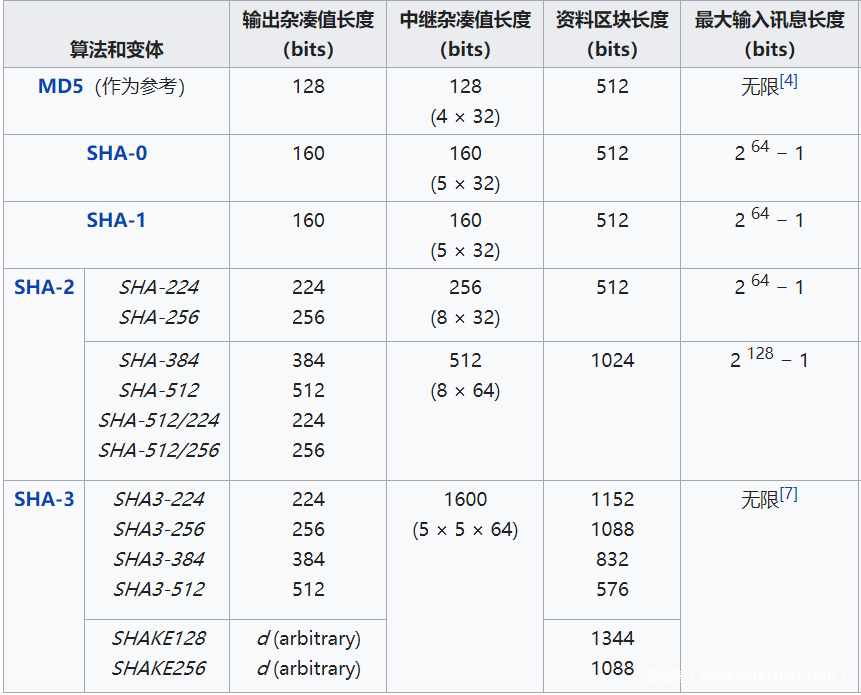Click the 1088 block size for SHAKE256
The image size is (861, 695).
(x=612, y=669)
